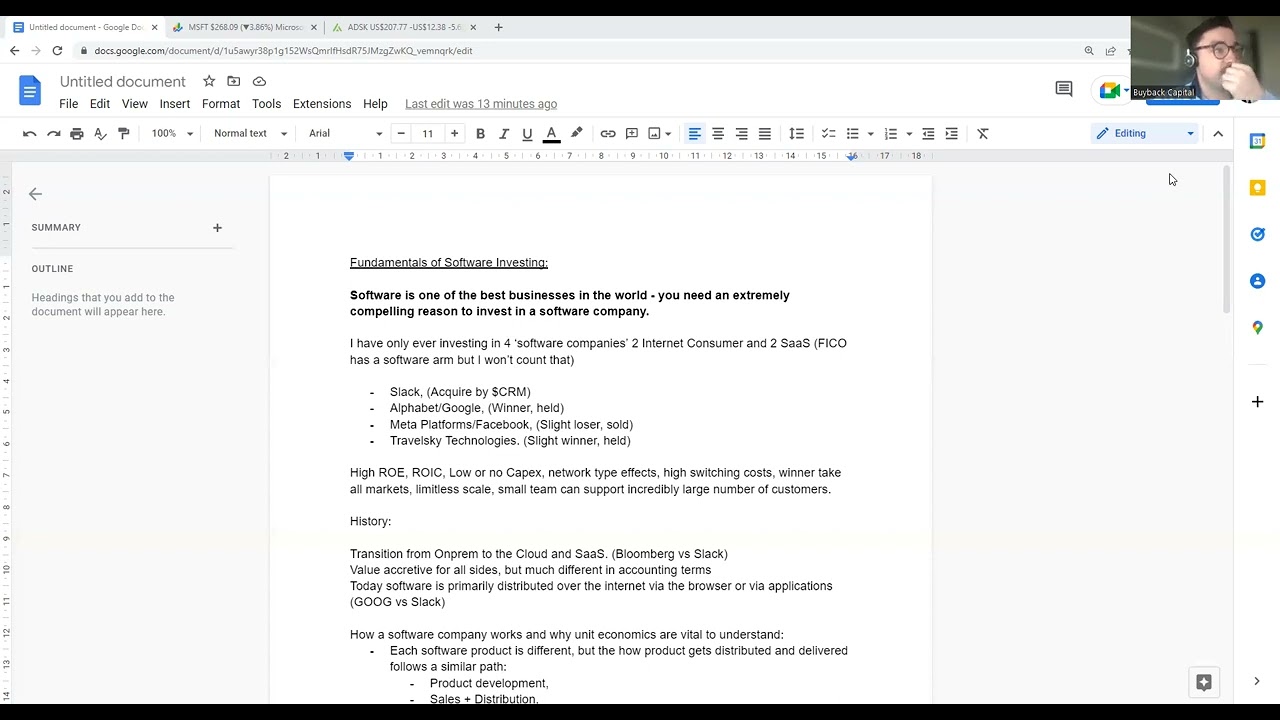Click the numbered list icon
The height and width of the screenshot is (720, 1280).
point(891,133)
